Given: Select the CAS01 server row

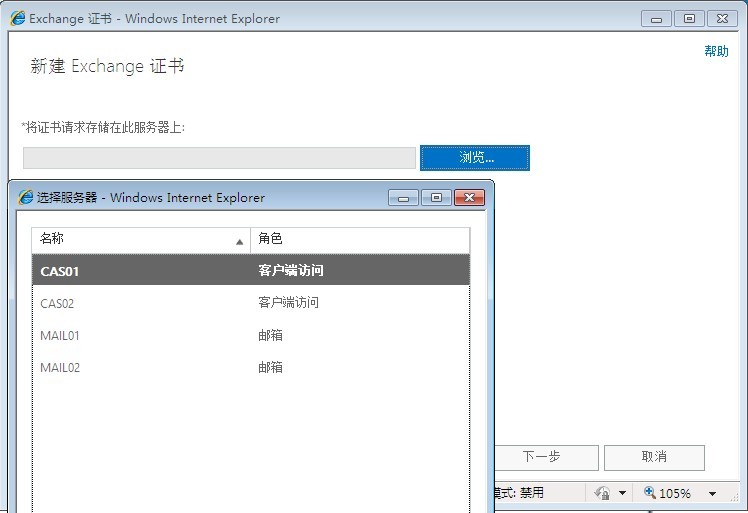Looking at the screenshot, I should [250, 270].
